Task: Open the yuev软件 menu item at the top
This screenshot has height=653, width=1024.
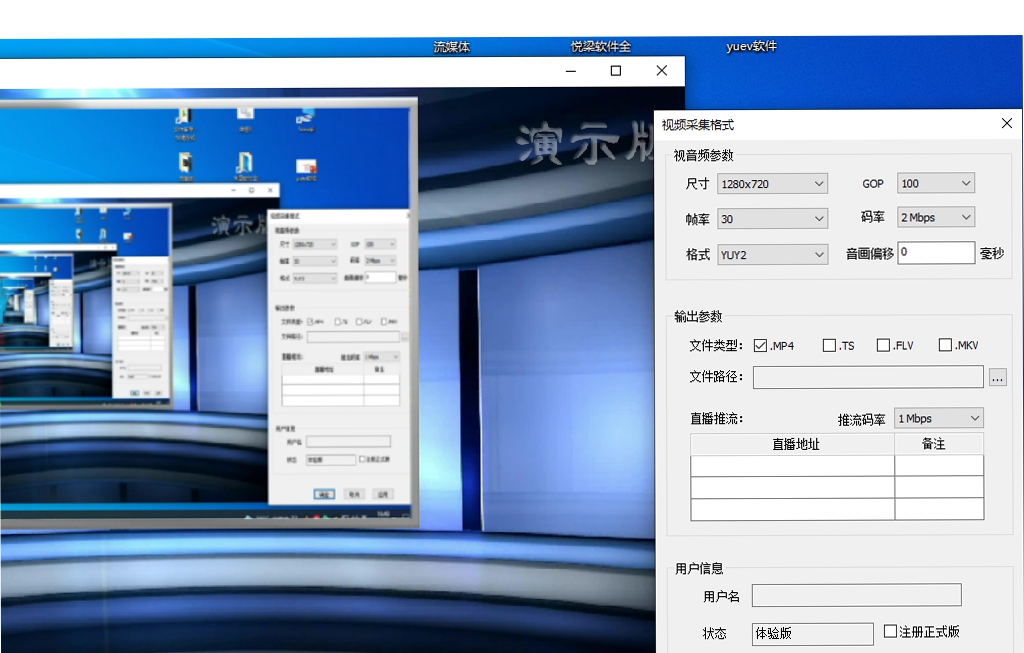Action: (751, 46)
